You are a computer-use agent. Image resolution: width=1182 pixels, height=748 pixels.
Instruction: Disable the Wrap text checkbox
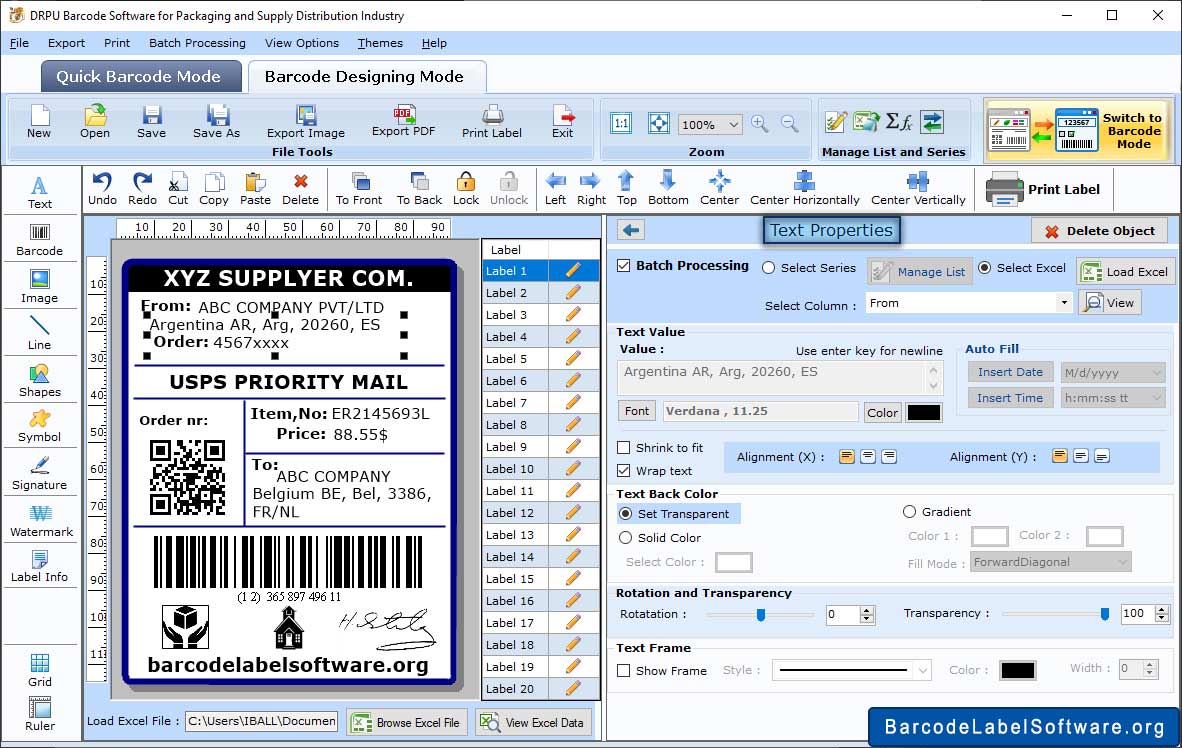(623, 471)
